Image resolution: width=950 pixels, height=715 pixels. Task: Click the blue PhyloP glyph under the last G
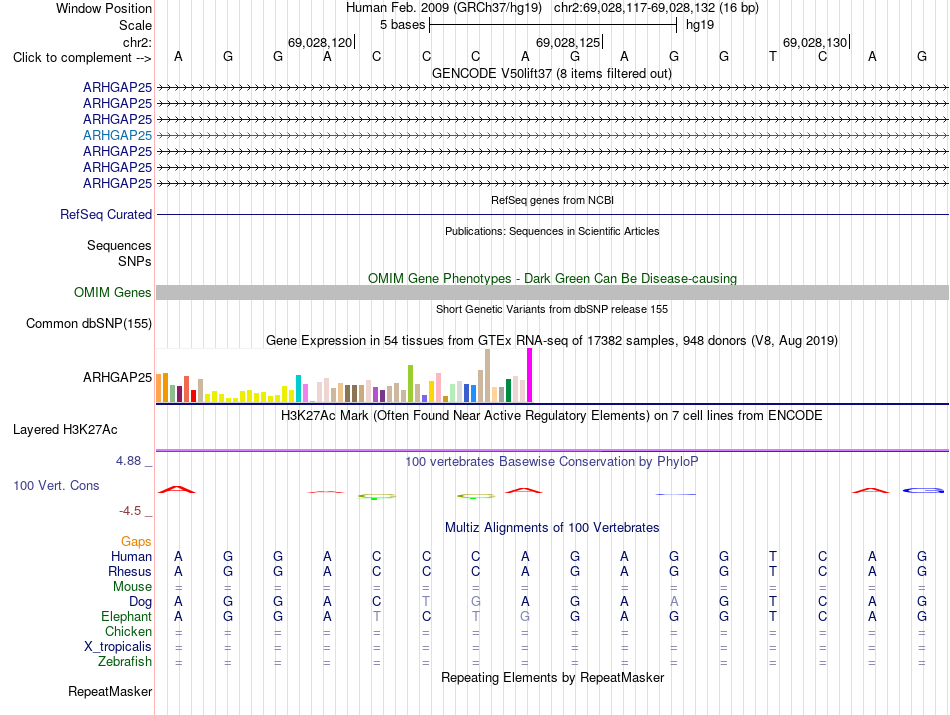click(923, 490)
